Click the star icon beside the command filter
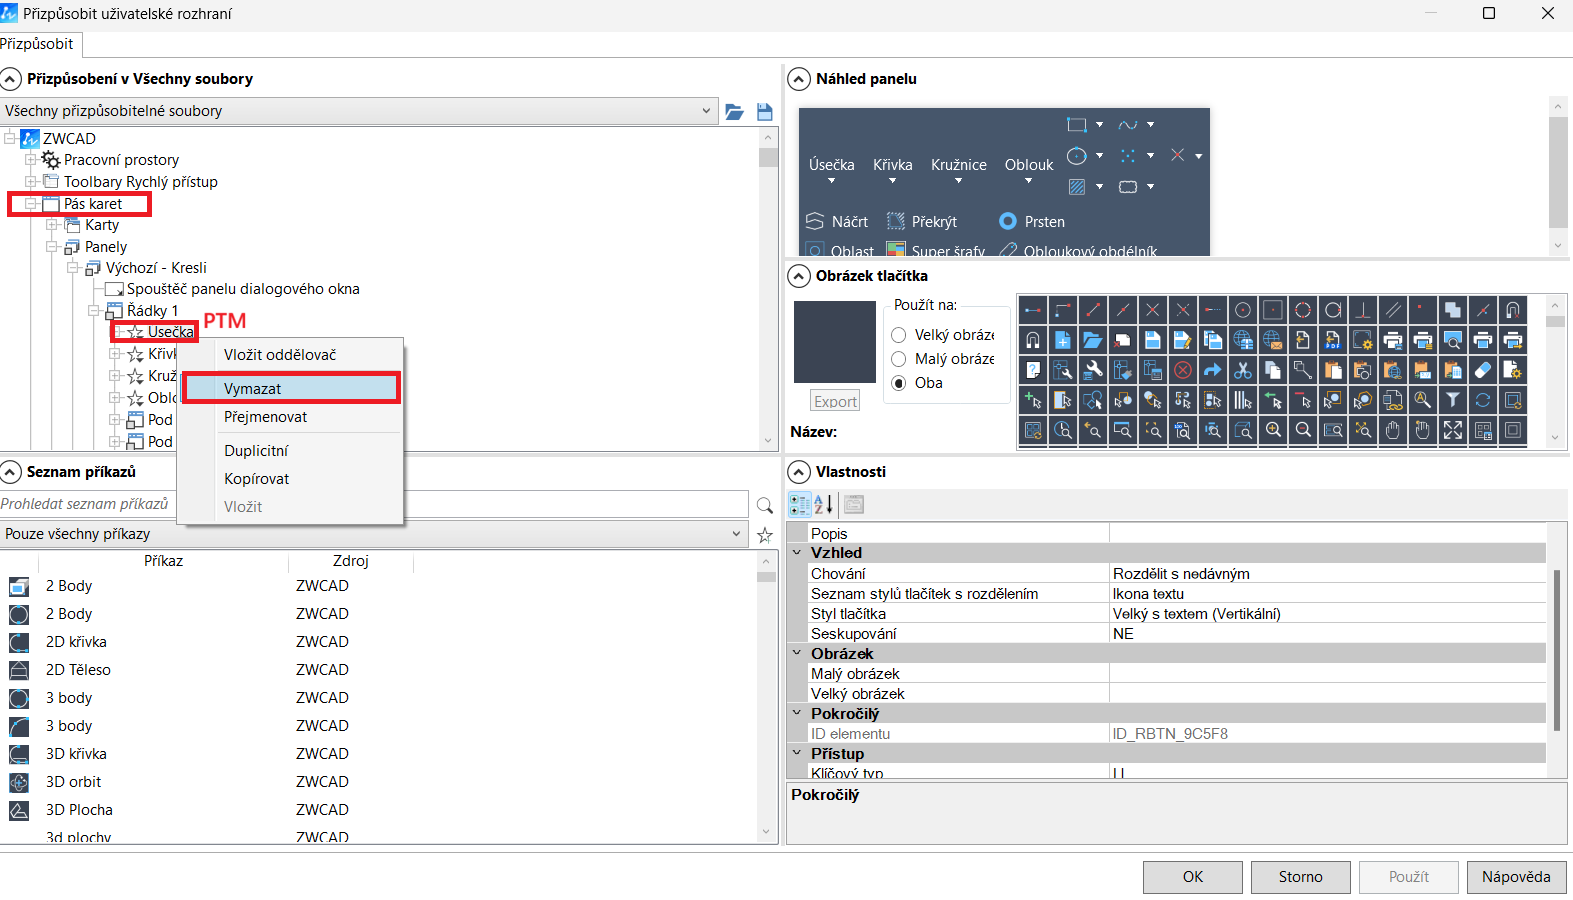This screenshot has width=1573, height=900. point(765,535)
